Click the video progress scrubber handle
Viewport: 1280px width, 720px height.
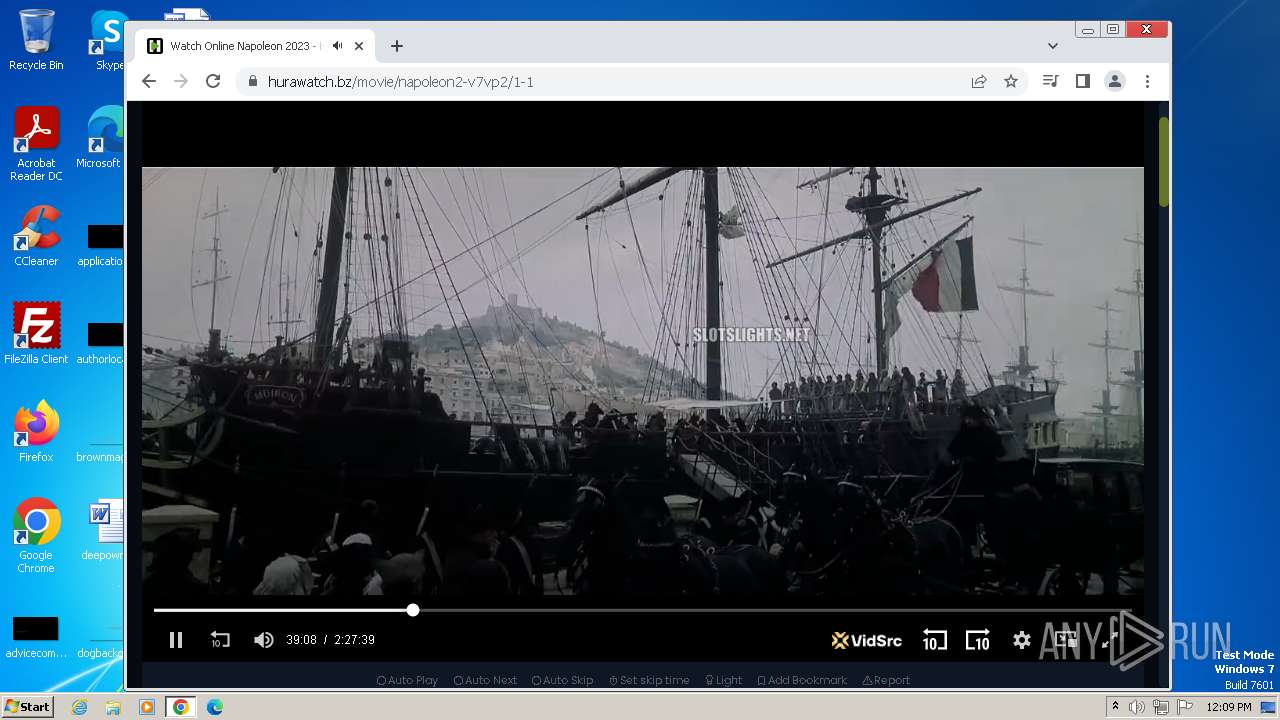[x=413, y=610]
